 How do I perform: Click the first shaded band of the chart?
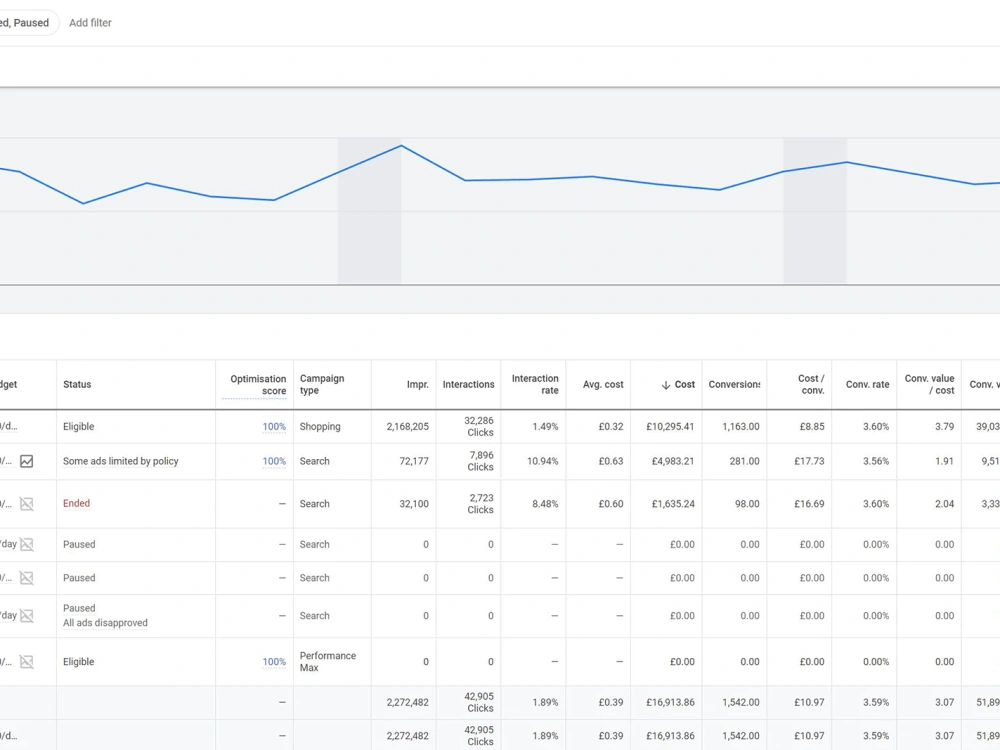coord(369,211)
